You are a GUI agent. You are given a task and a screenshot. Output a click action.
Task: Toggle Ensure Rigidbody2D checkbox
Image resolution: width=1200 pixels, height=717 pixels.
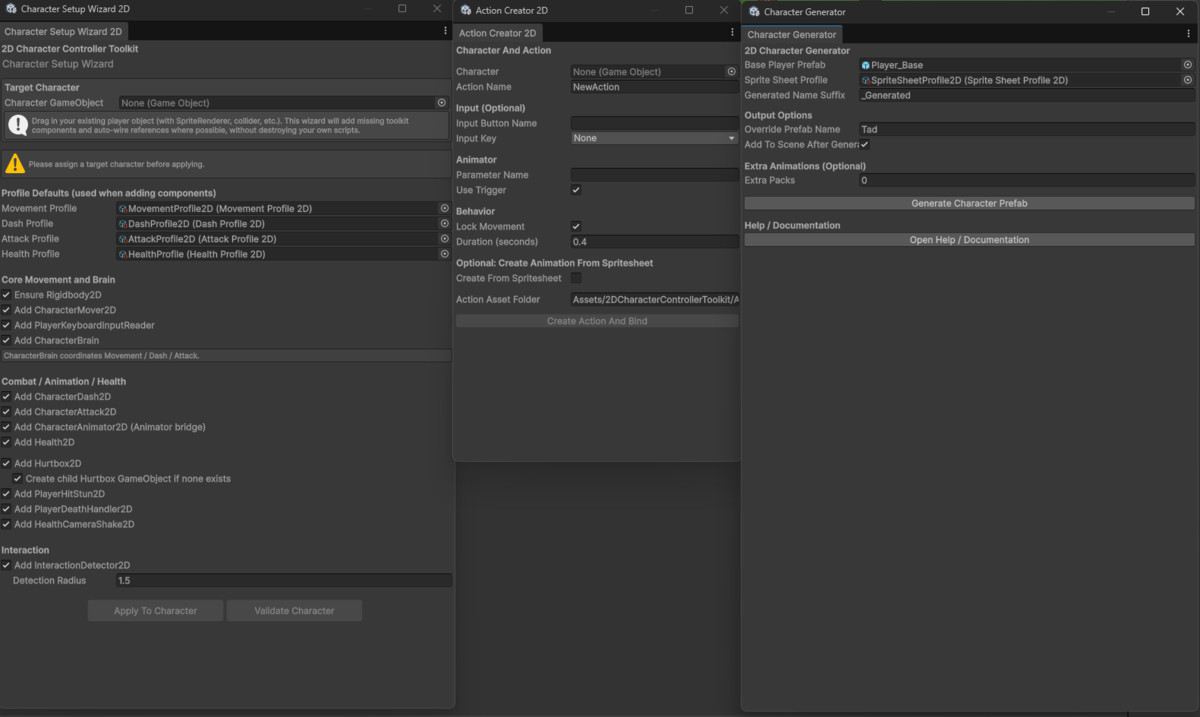pyautogui.click(x=6, y=295)
